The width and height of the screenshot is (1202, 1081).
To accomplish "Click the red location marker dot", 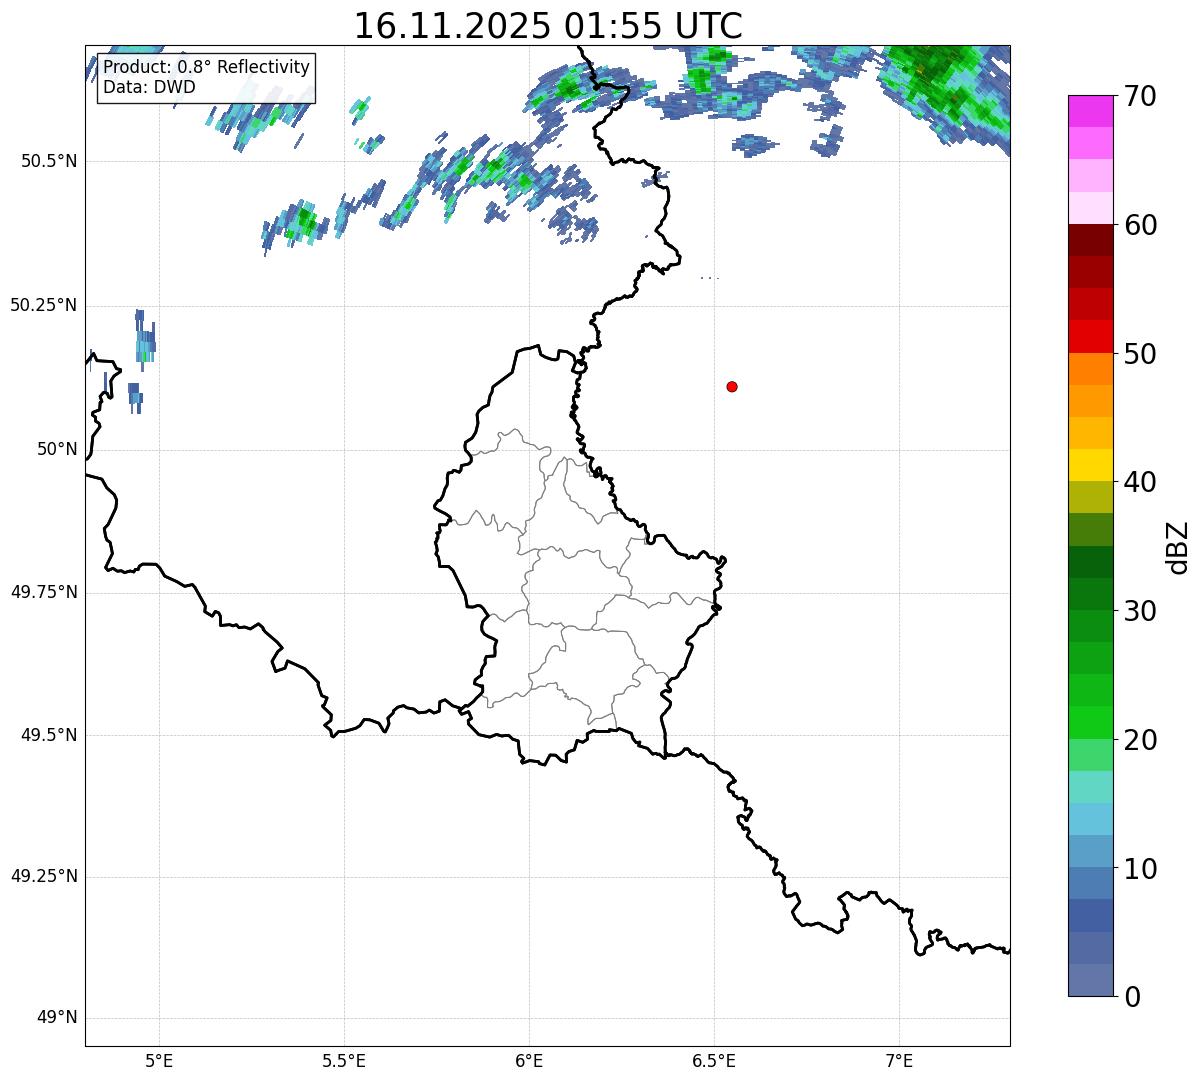I will [732, 386].
